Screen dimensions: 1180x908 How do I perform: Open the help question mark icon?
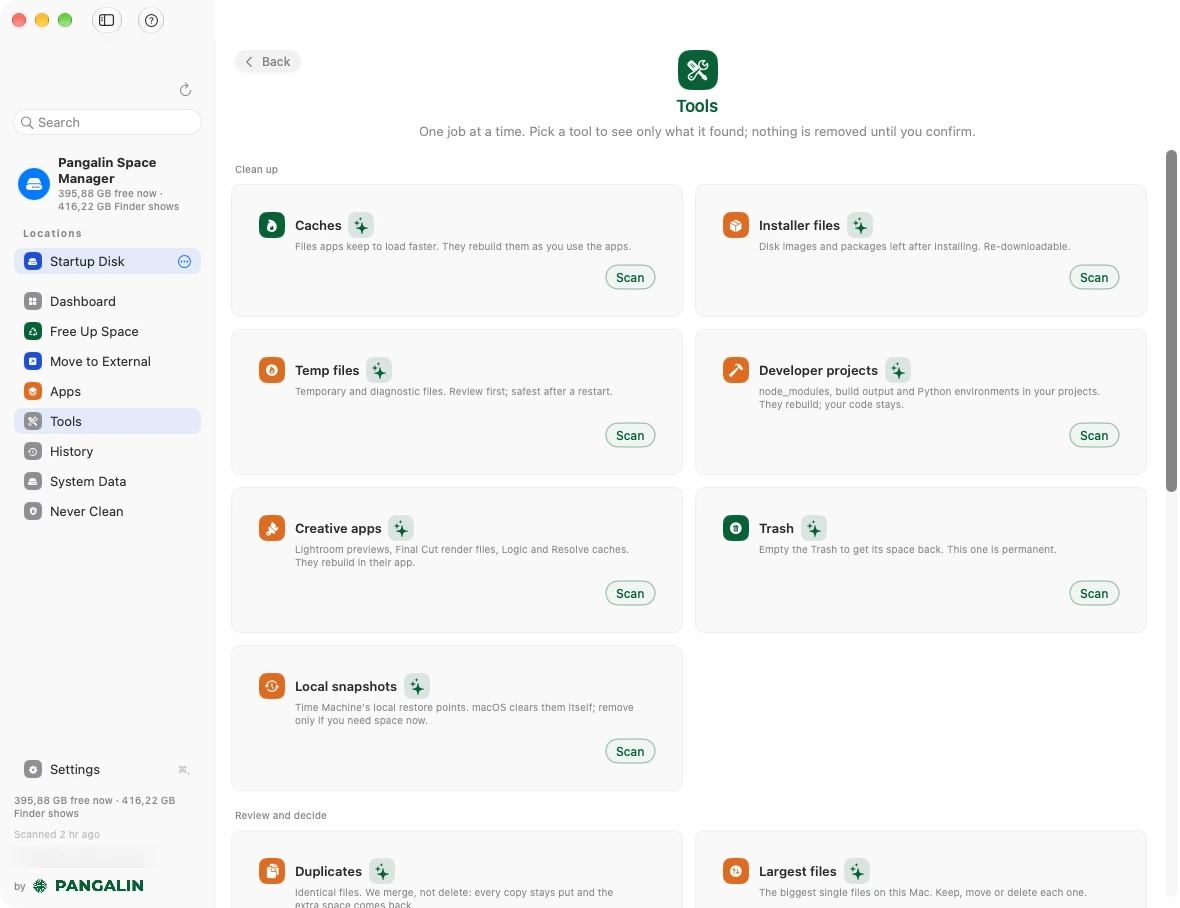click(151, 20)
